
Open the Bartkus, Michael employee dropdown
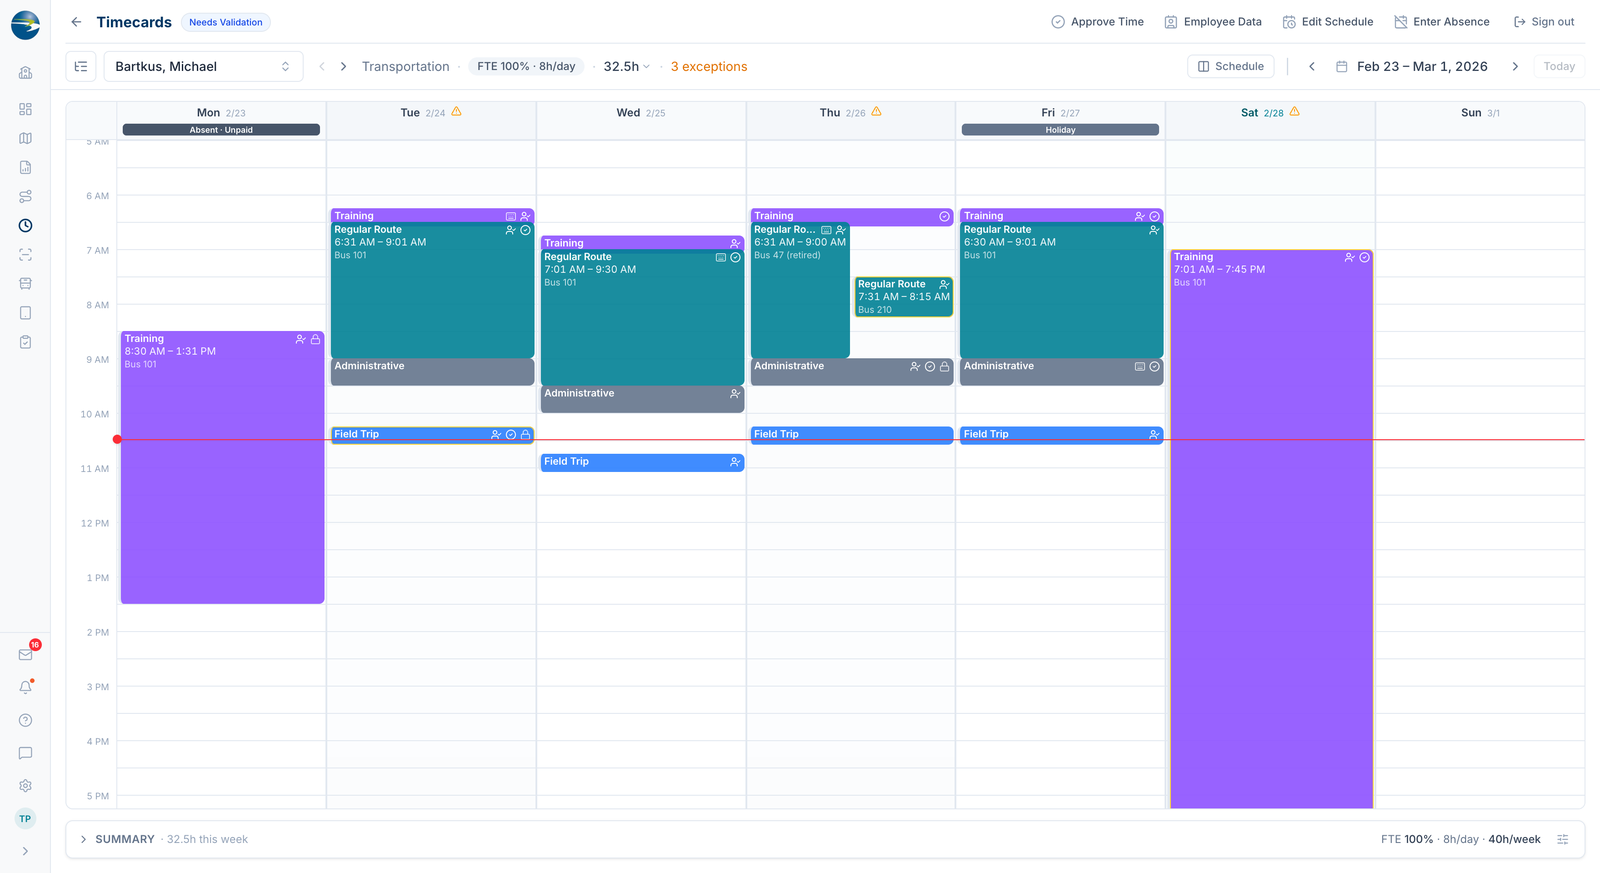(203, 66)
